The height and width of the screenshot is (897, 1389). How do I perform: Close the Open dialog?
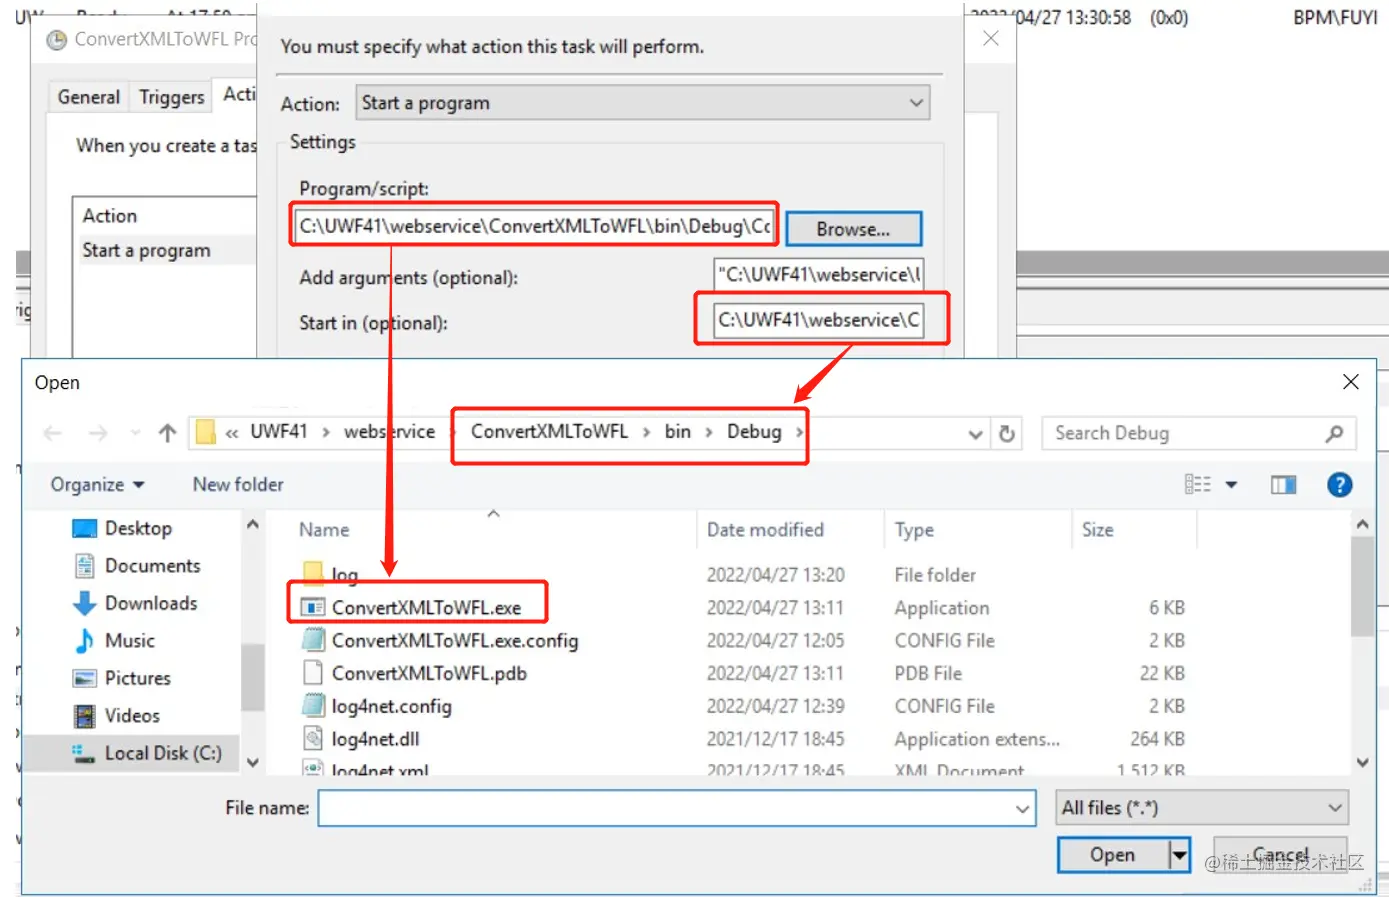click(x=1350, y=382)
